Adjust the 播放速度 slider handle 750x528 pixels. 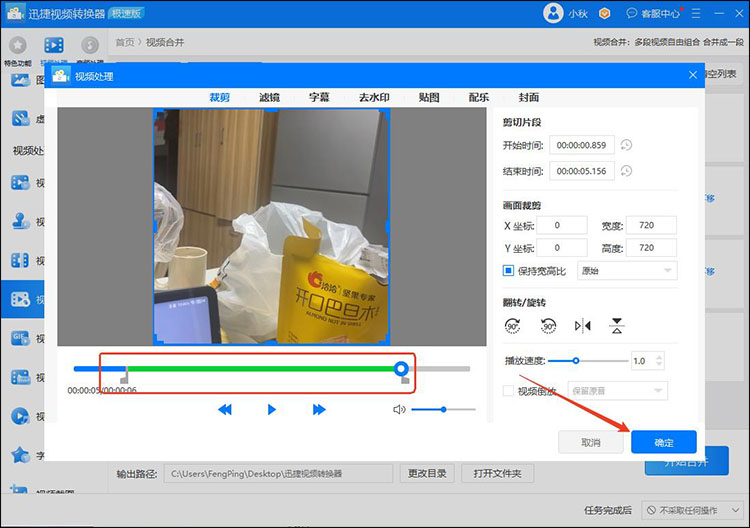click(x=576, y=361)
